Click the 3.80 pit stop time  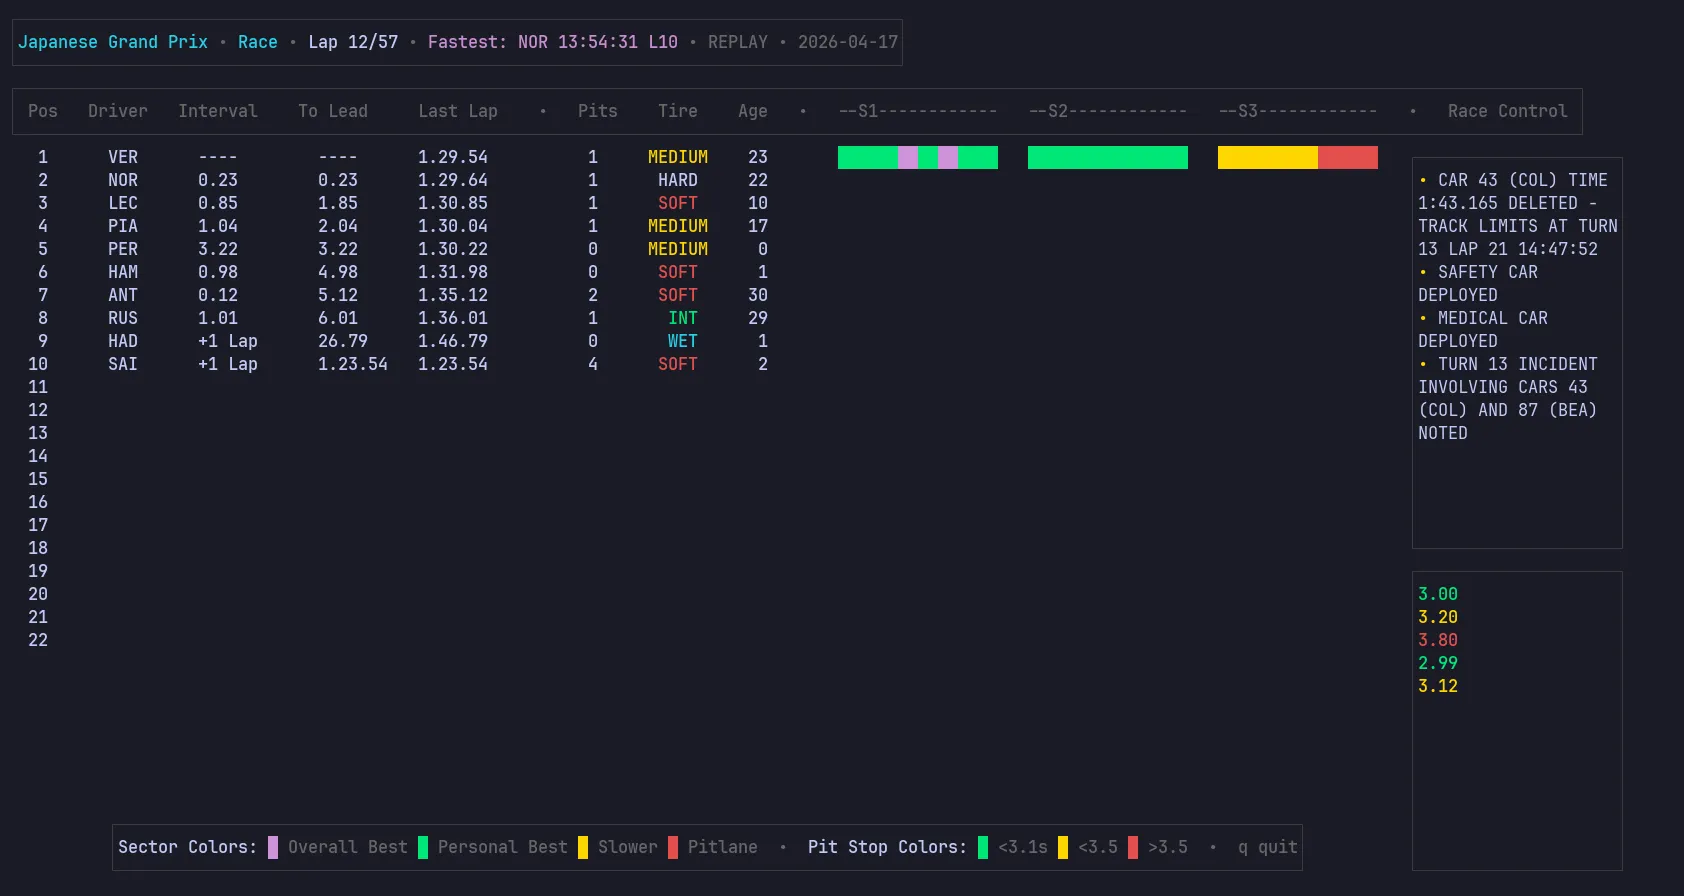click(x=1438, y=640)
